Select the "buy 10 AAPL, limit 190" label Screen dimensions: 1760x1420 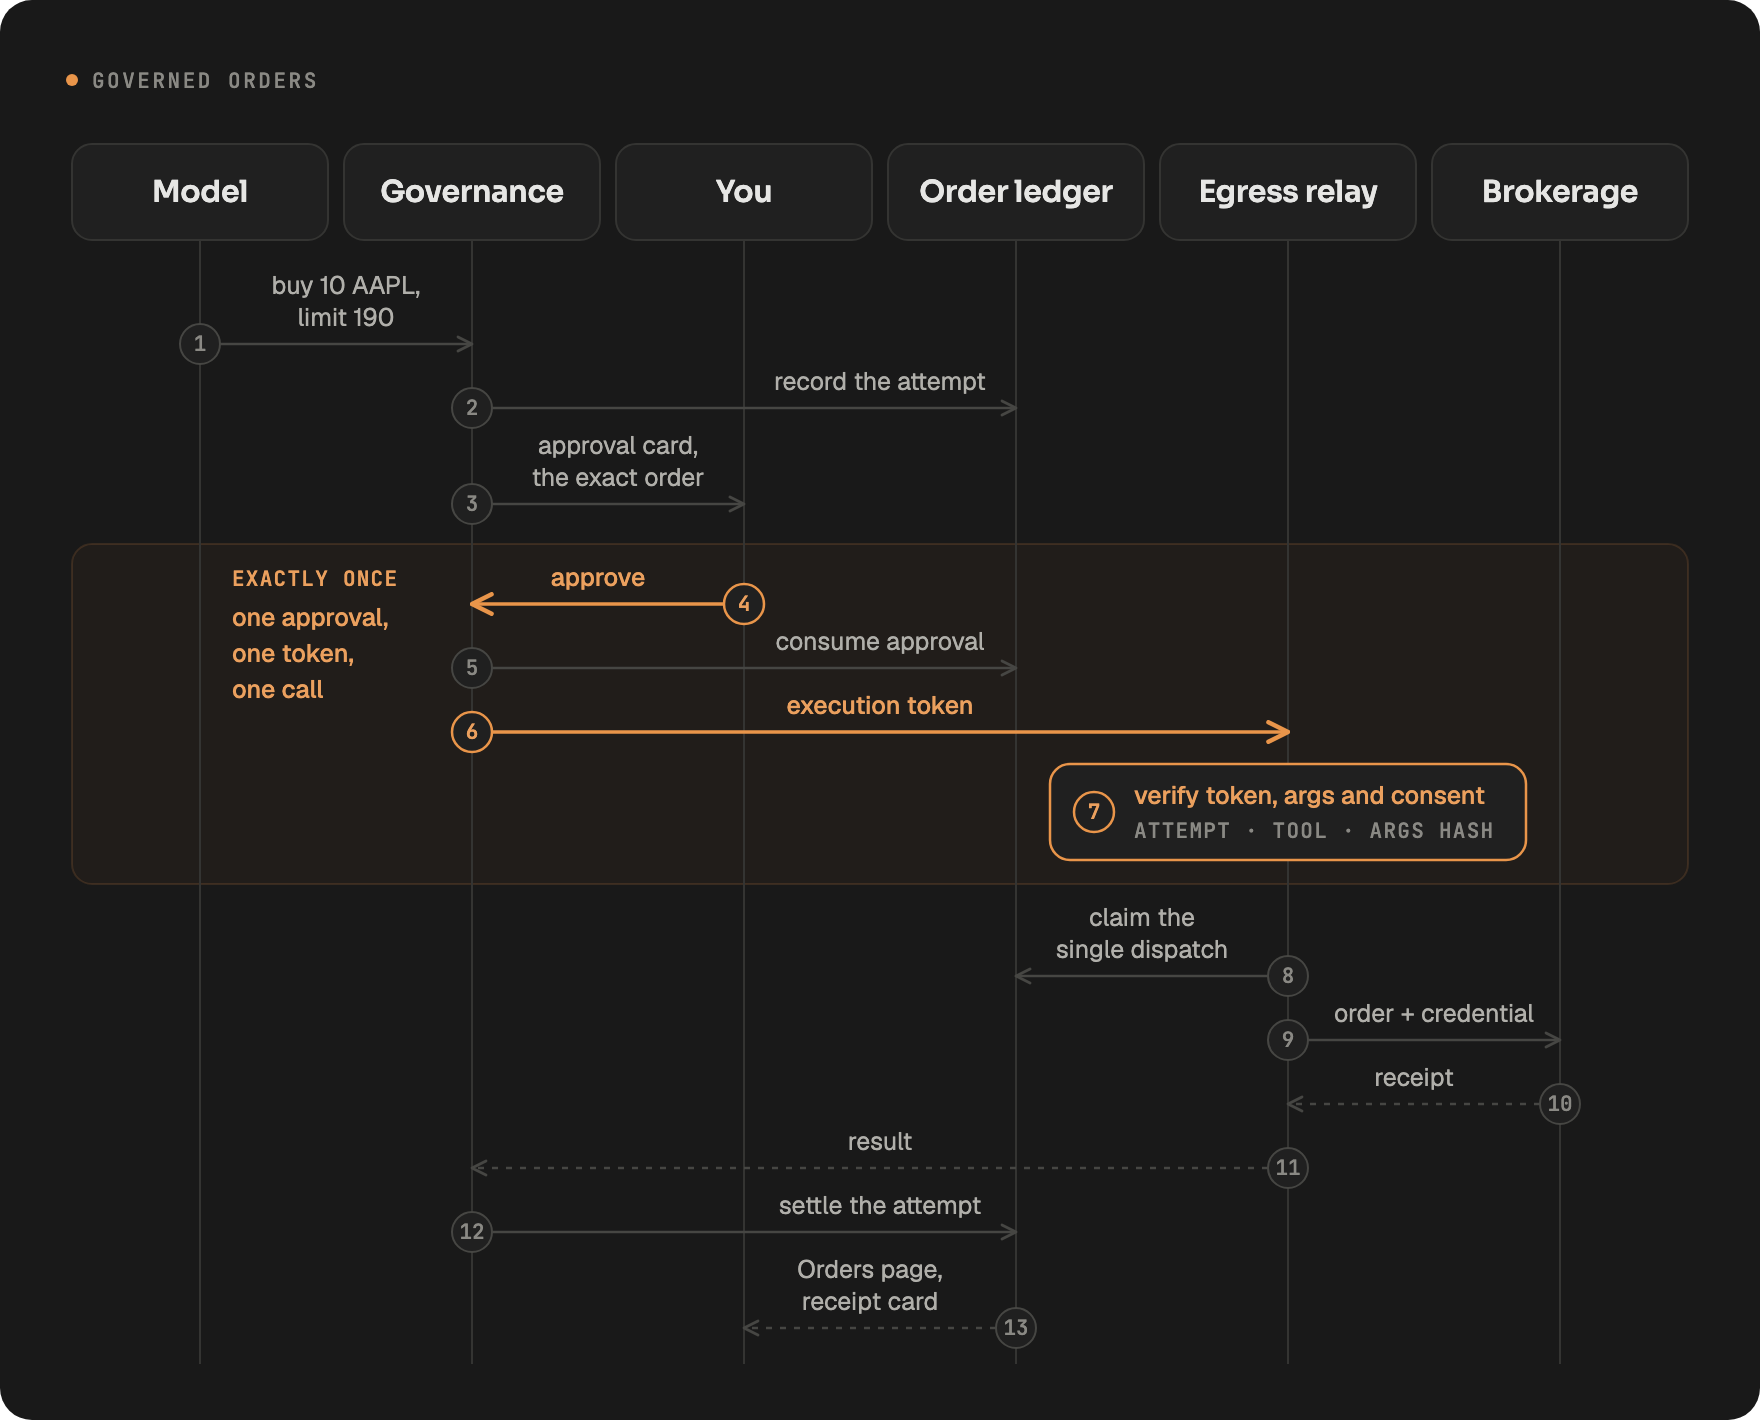tap(346, 301)
